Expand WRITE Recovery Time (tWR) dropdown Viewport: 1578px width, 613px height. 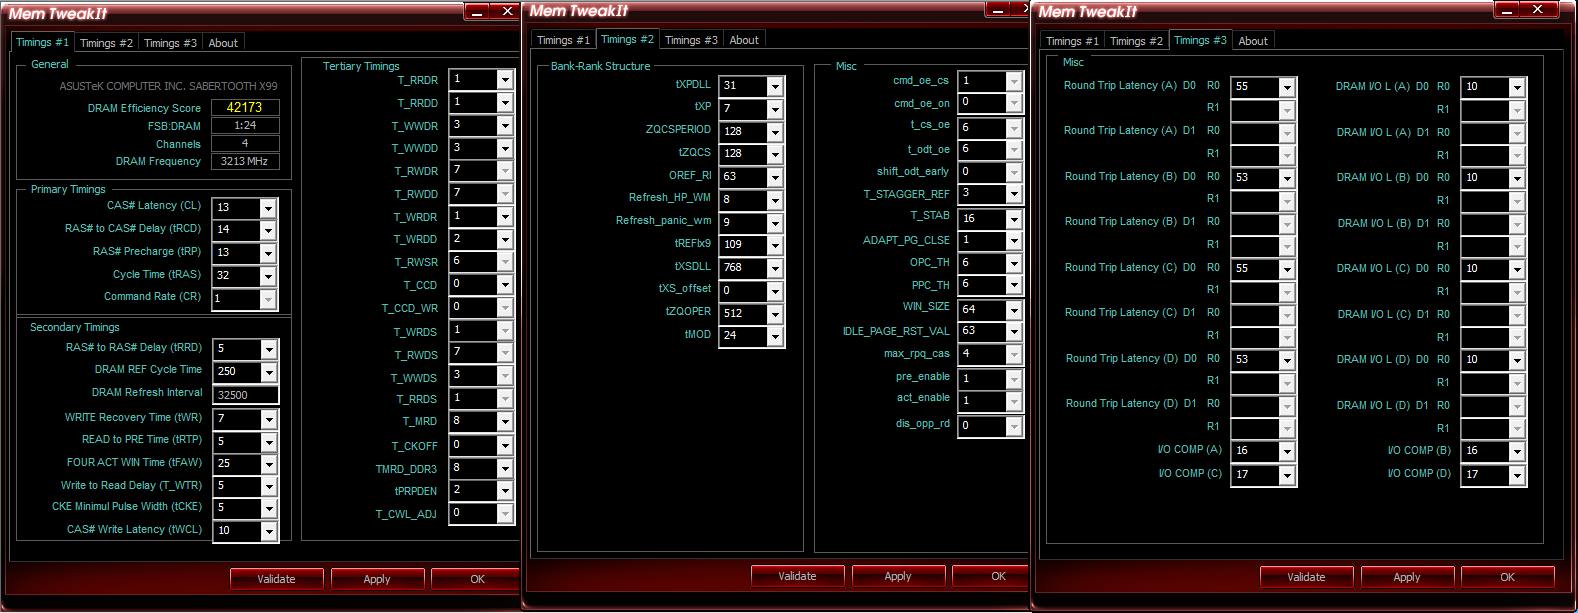tap(268, 419)
